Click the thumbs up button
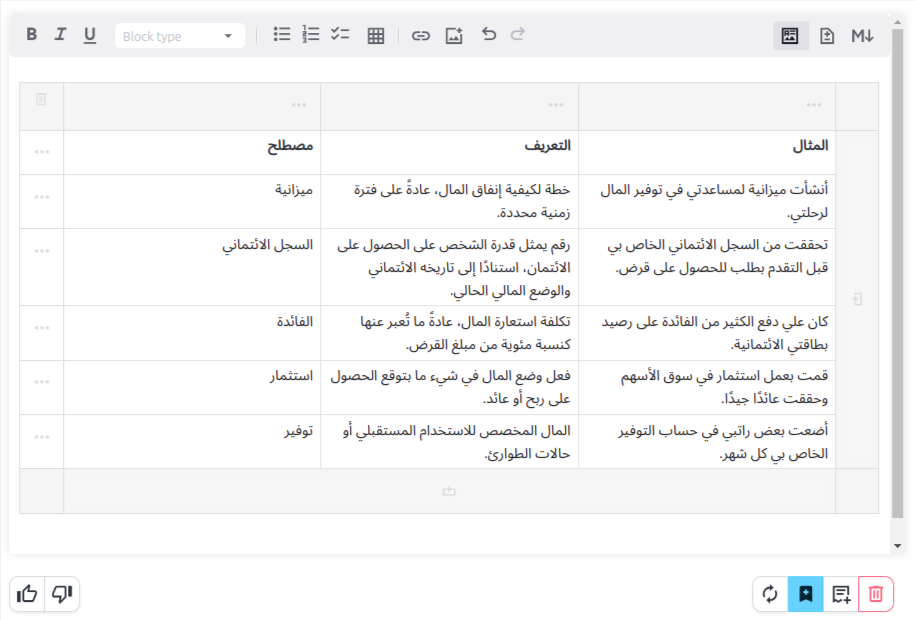This screenshot has width=916, height=620. 27,594
